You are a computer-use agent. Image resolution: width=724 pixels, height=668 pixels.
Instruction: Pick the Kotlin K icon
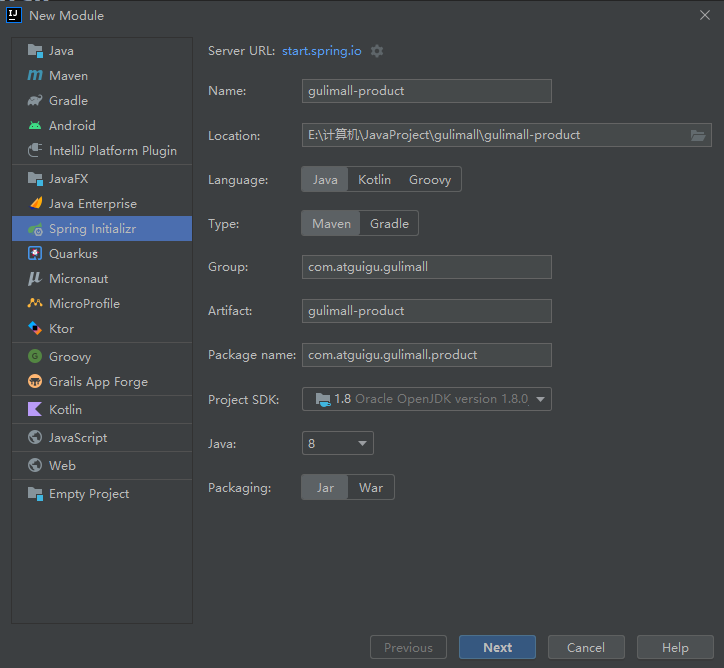point(35,409)
